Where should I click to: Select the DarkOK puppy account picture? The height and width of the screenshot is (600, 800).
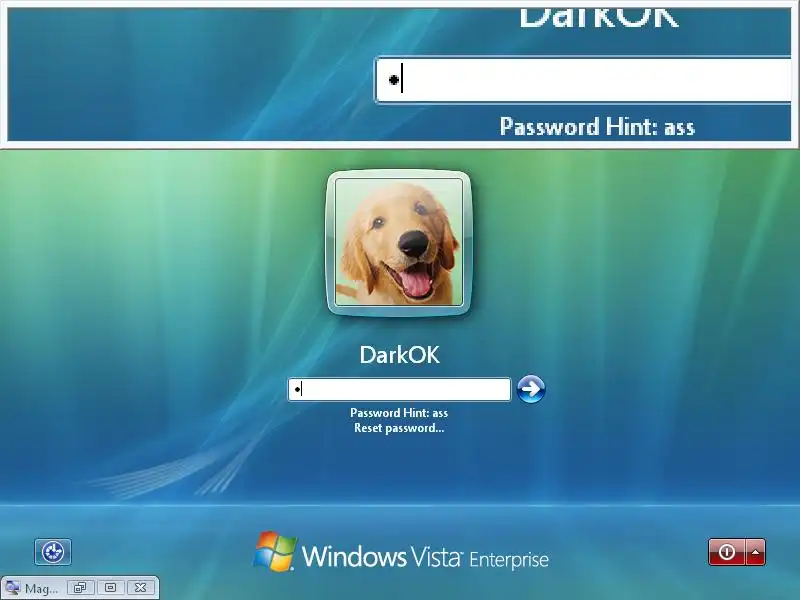pos(398,242)
